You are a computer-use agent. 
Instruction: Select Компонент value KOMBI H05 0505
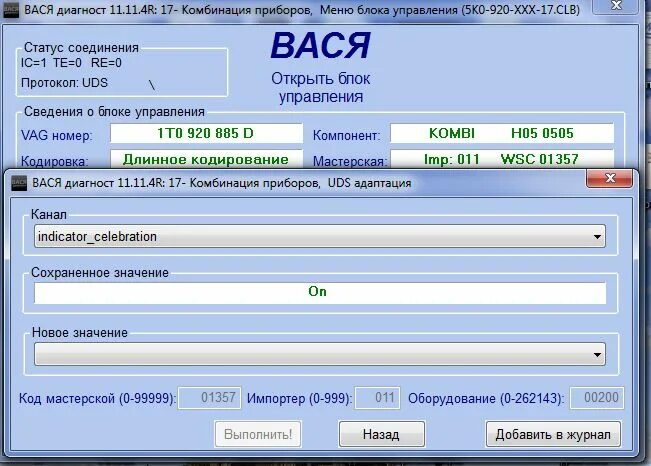(502, 133)
